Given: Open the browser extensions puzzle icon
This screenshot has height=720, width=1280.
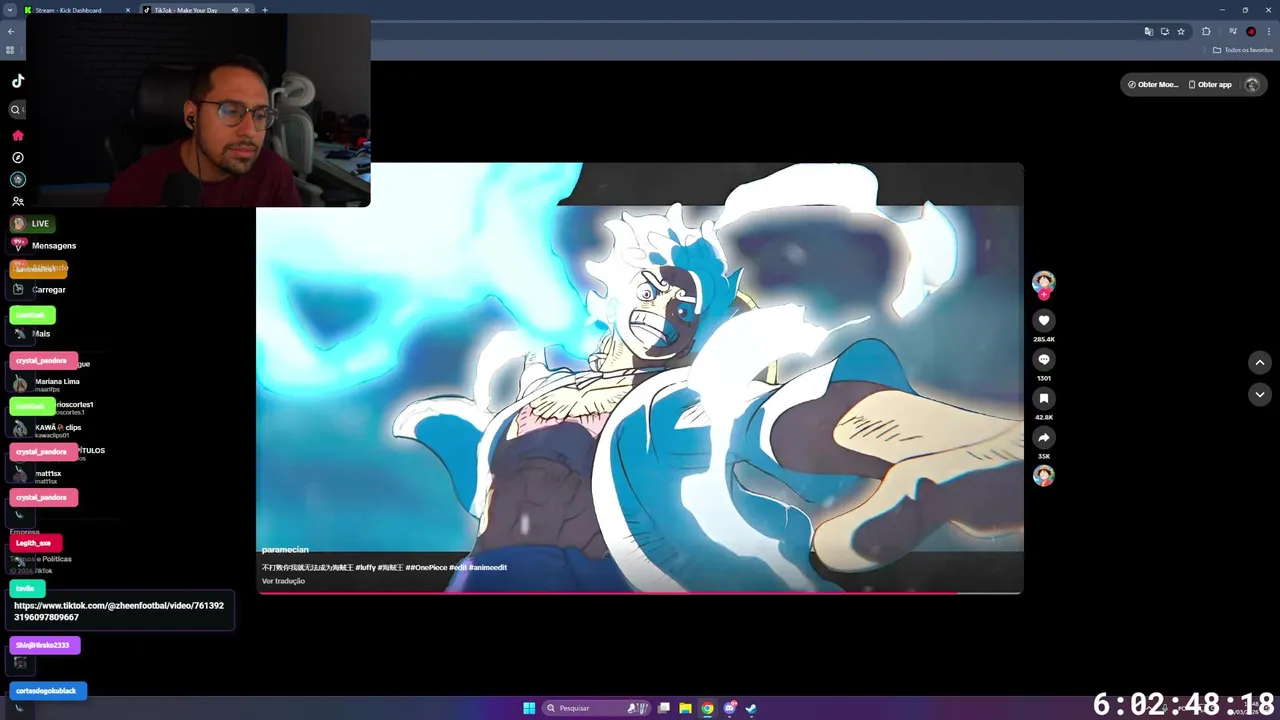Looking at the screenshot, I should click(x=1206, y=31).
